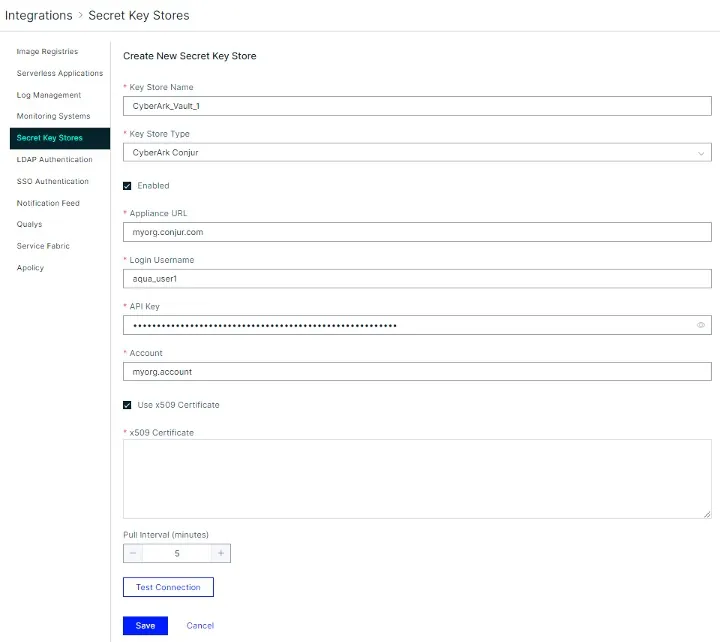Open Service Fabric integration
720x642 pixels.
43,246
